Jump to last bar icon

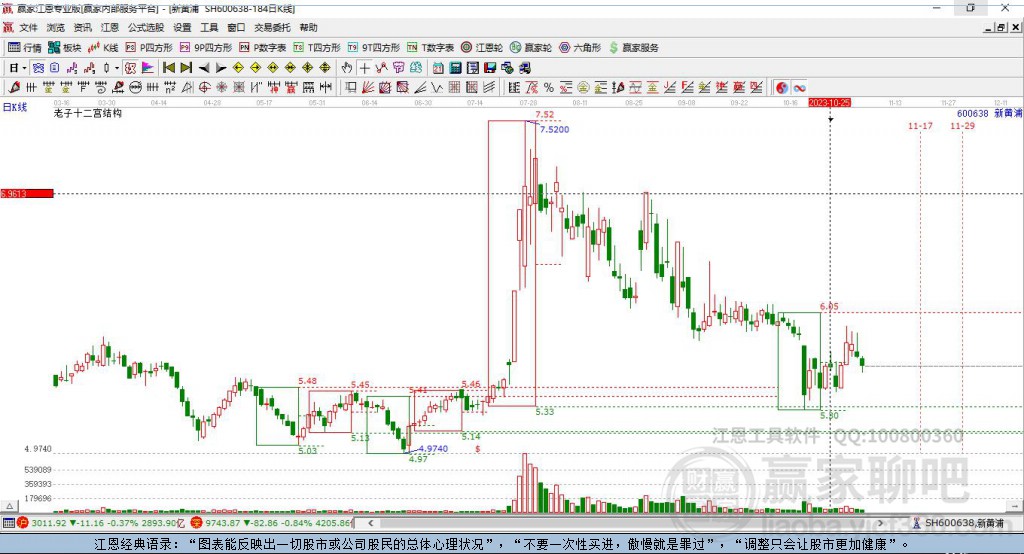point(186,68)
